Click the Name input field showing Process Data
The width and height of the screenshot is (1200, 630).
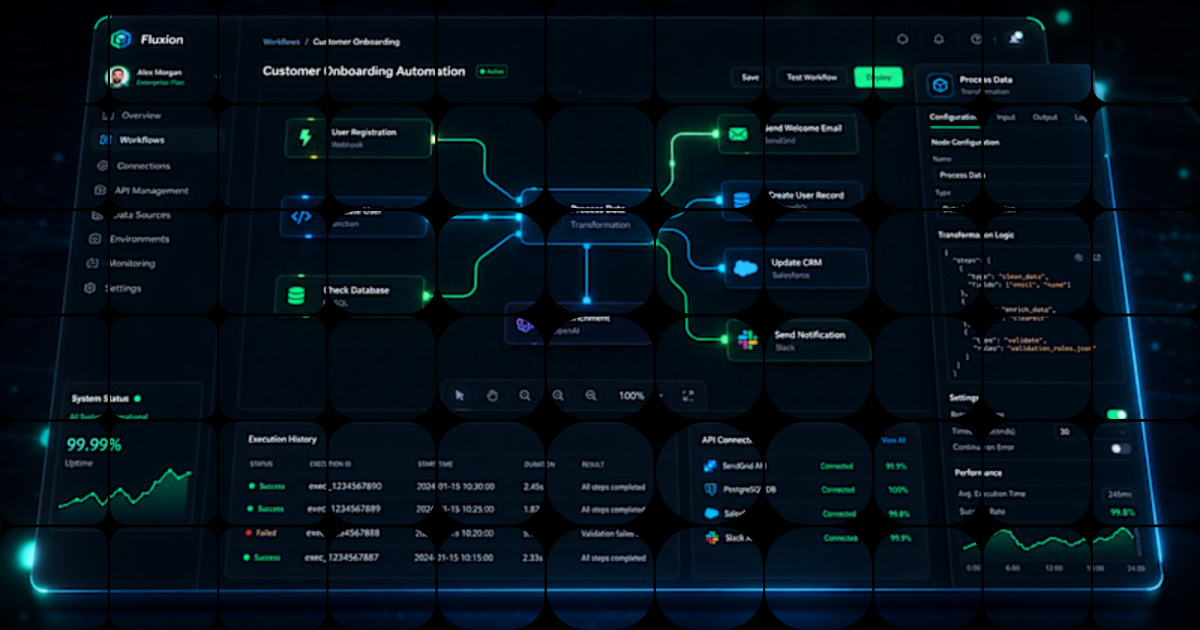[x=1015, y=175]
